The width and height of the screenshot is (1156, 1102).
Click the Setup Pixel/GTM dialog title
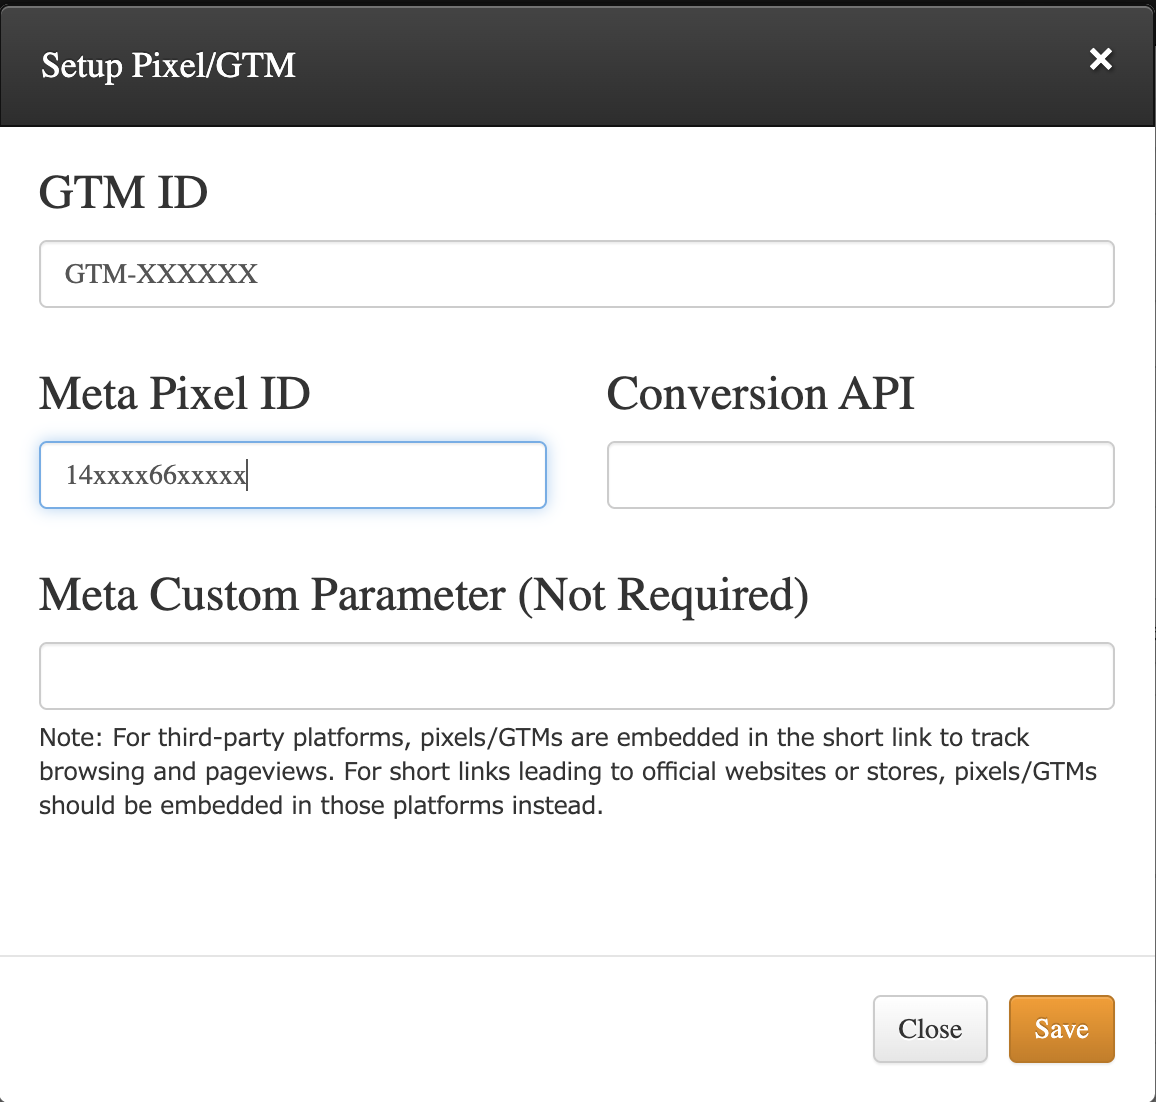[168, 65]
